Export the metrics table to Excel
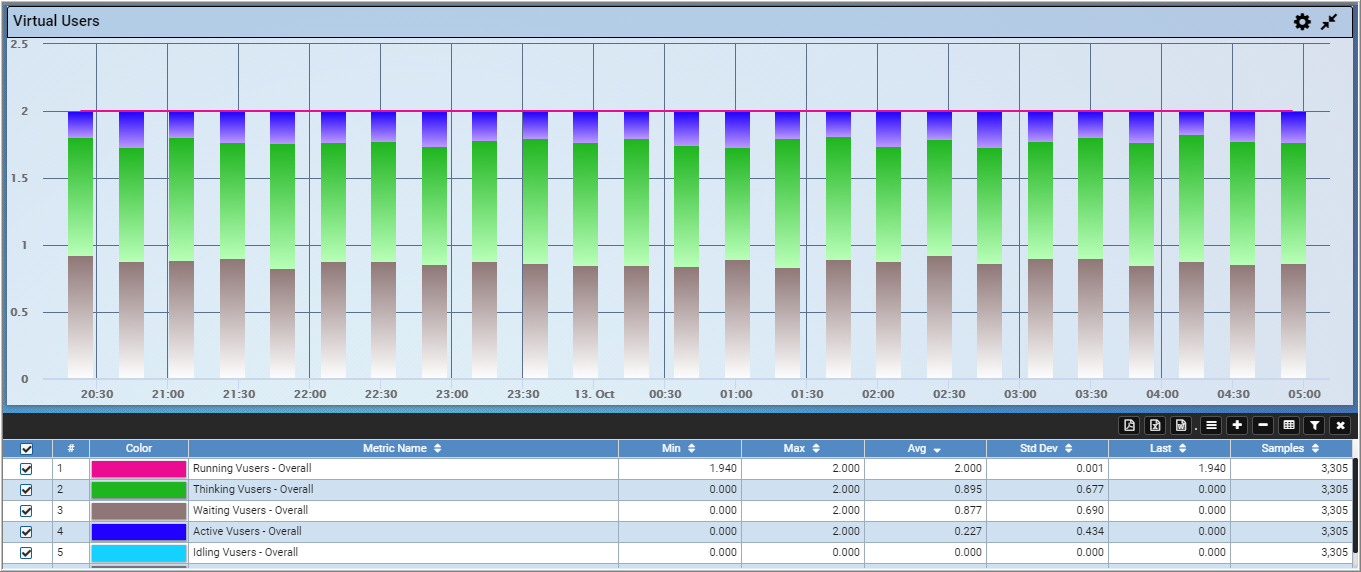 tap(1155, 425)
